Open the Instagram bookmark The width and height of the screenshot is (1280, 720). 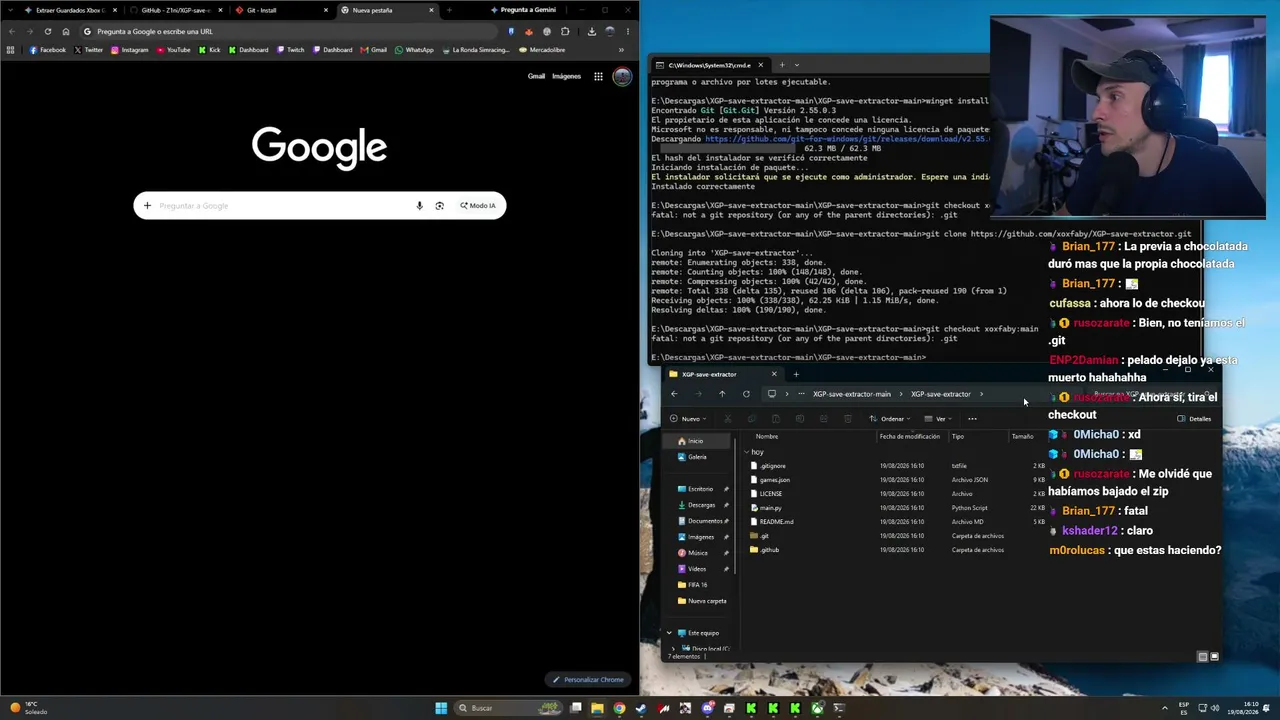pos(130,50)
